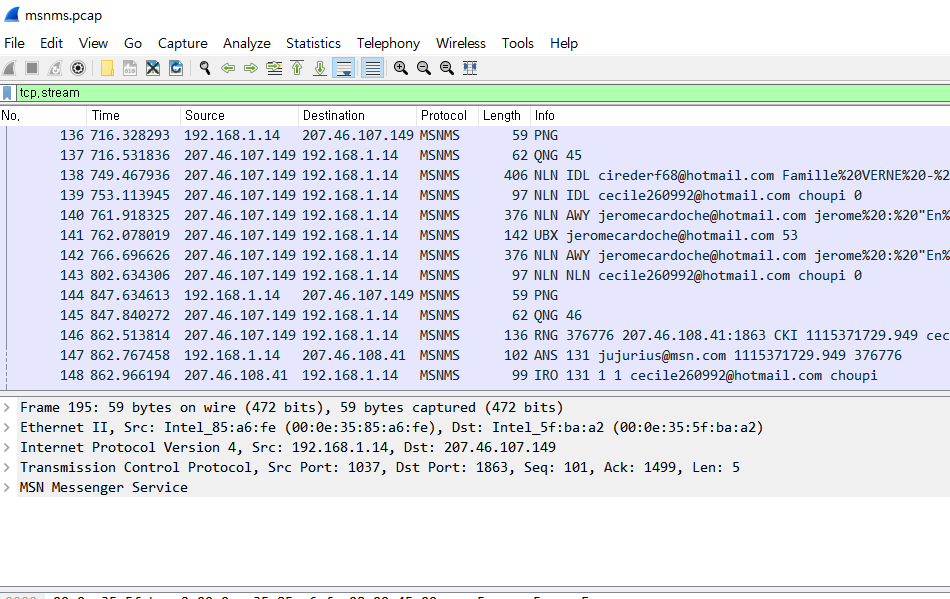Click the Resize columns to fit icon
This screenshot has height=599, width=950.
coord(470,68)
